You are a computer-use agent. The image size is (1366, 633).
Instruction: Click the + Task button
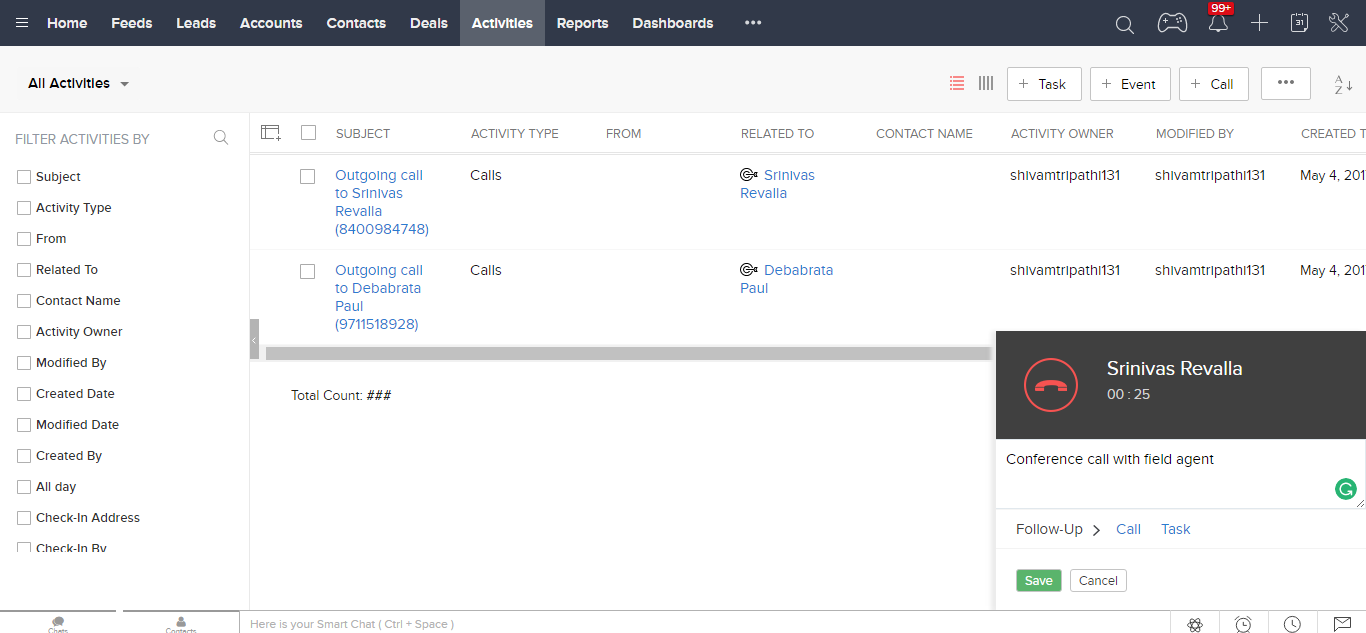pos(1044,84)
